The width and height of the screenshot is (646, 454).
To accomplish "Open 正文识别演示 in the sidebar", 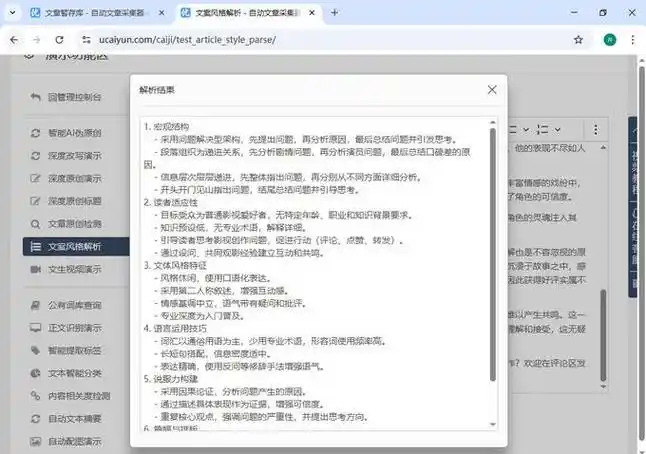I will tap(66, 328).
